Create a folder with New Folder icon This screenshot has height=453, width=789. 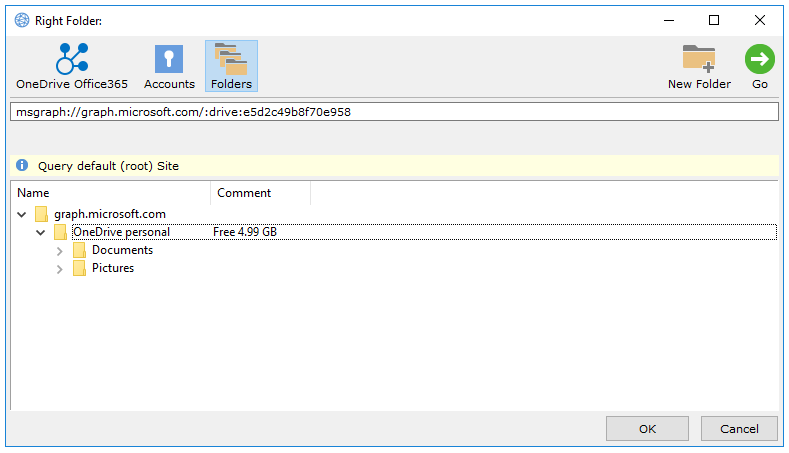pos(698,59)
